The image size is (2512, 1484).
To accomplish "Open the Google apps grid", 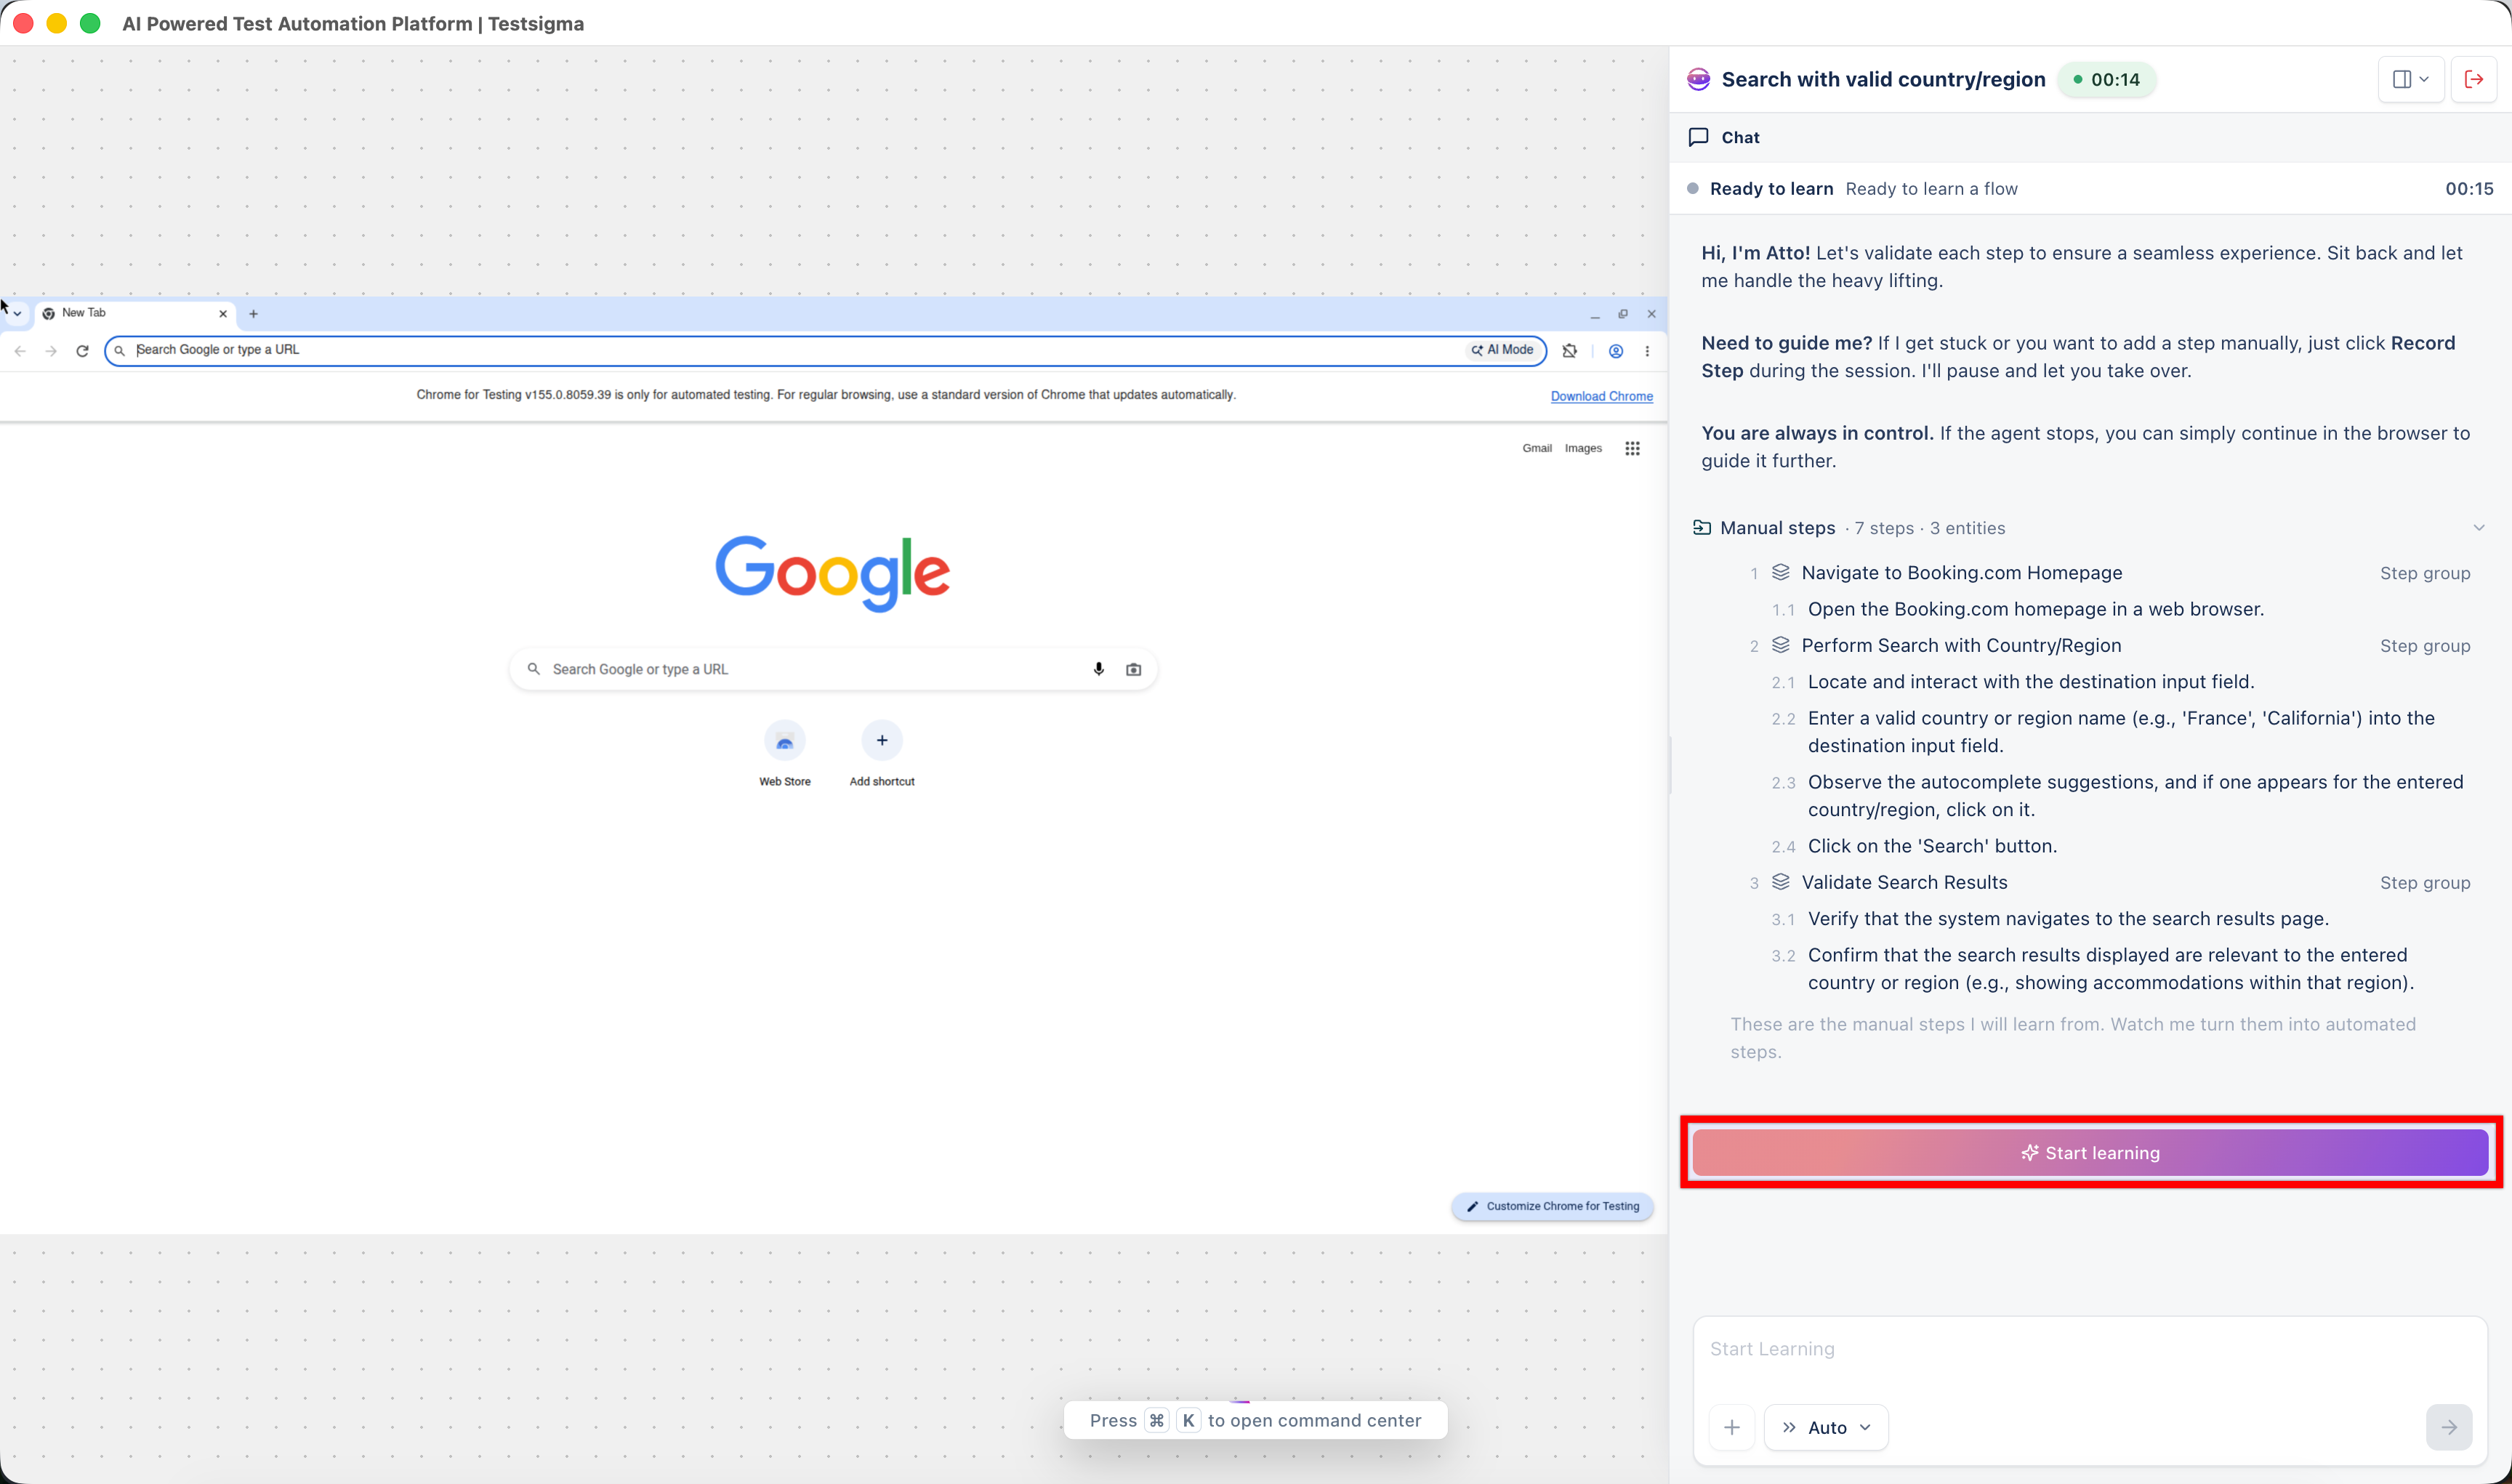I will coord(1632,448).
